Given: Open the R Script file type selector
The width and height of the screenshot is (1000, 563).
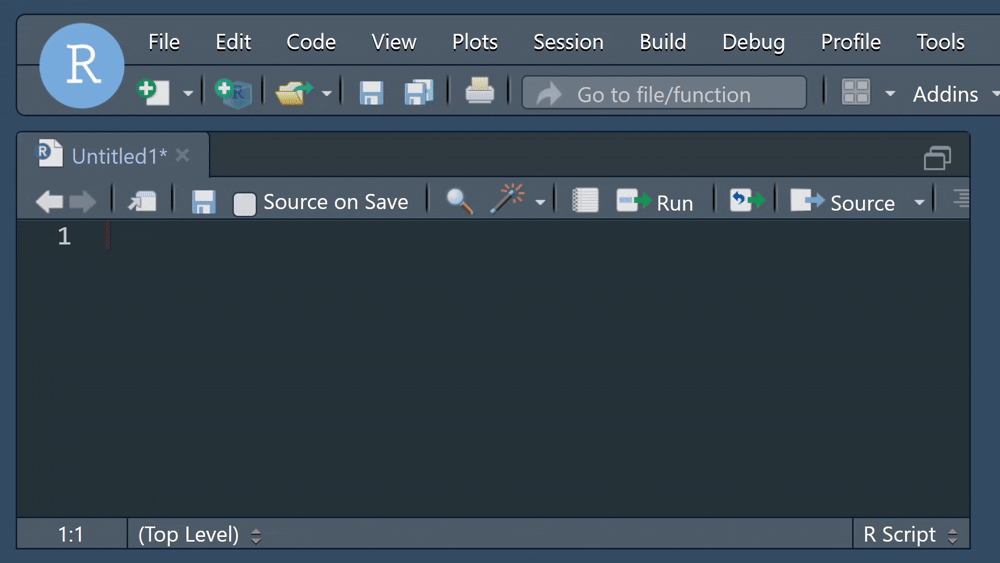Looking at the screenshot, I should pos(910,535).
